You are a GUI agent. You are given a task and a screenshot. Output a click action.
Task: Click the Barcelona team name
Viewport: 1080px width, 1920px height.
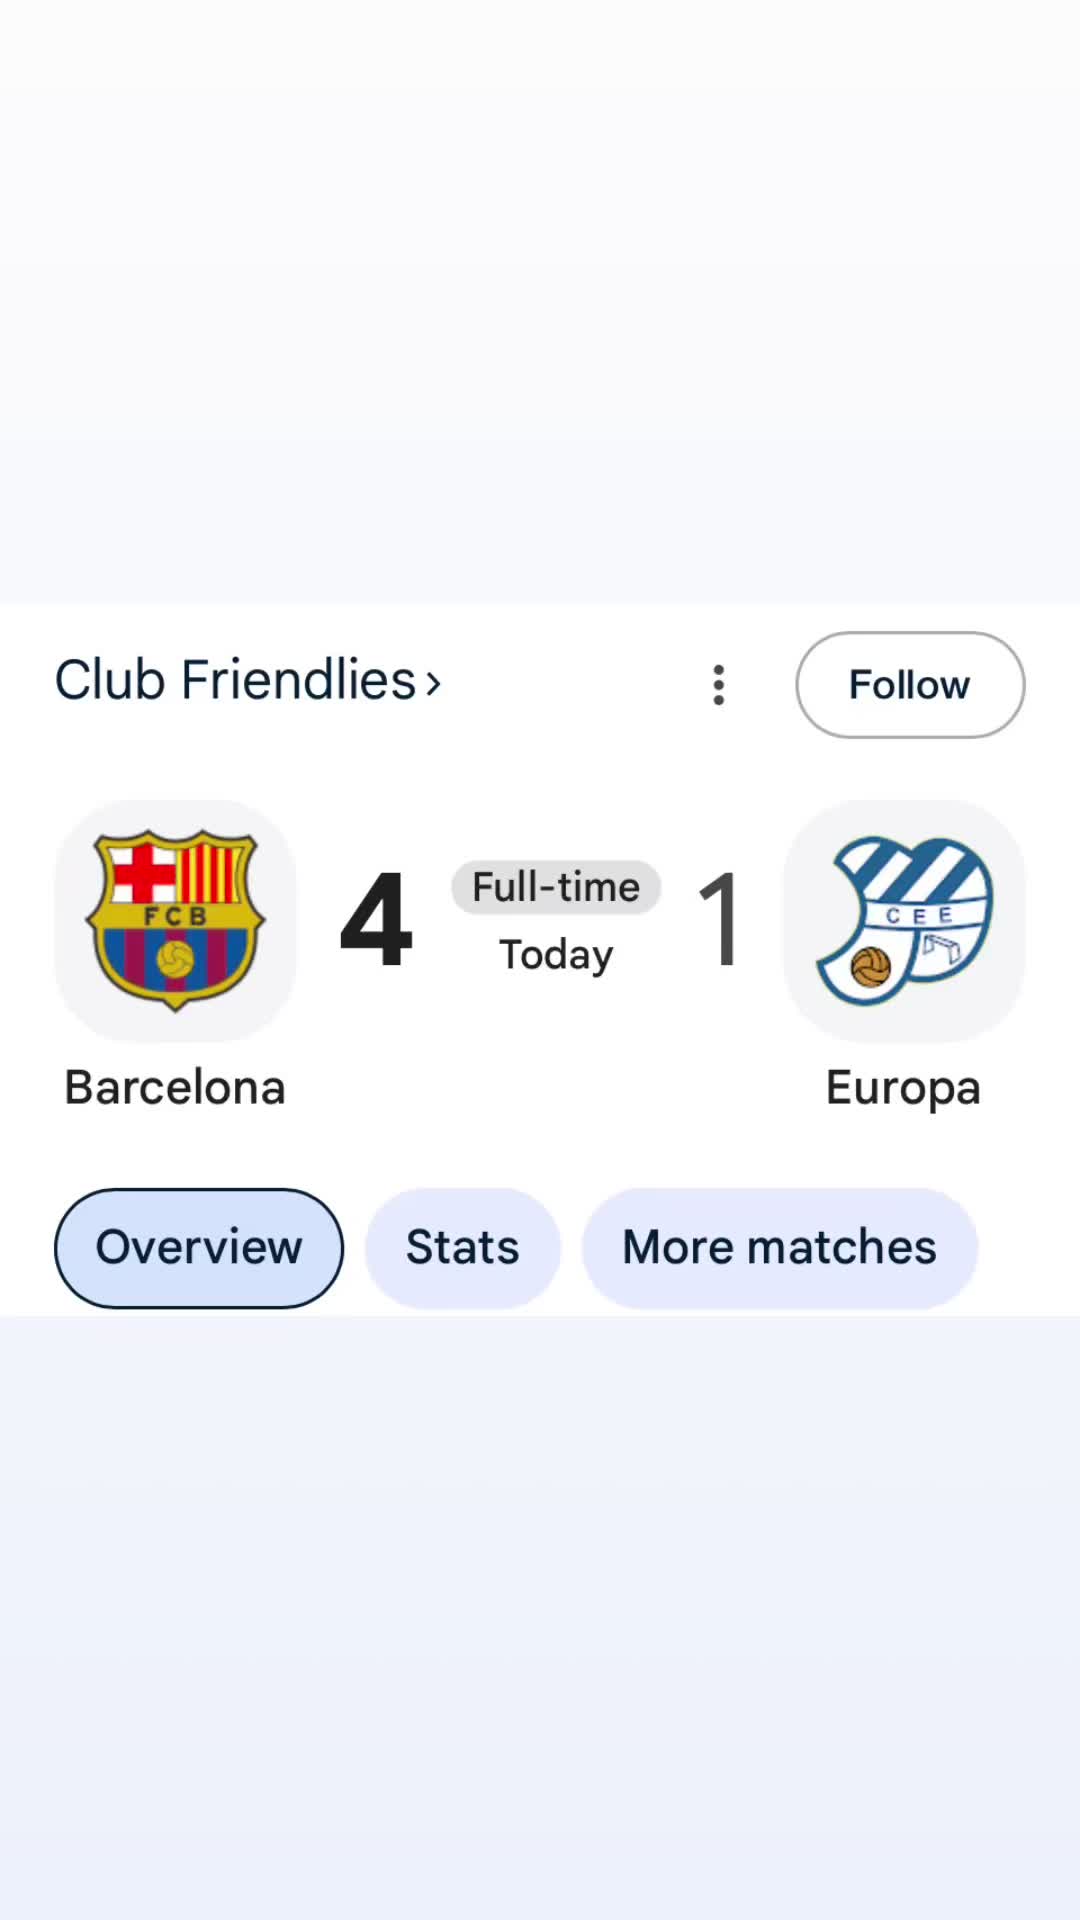(x=175, y=1087)
